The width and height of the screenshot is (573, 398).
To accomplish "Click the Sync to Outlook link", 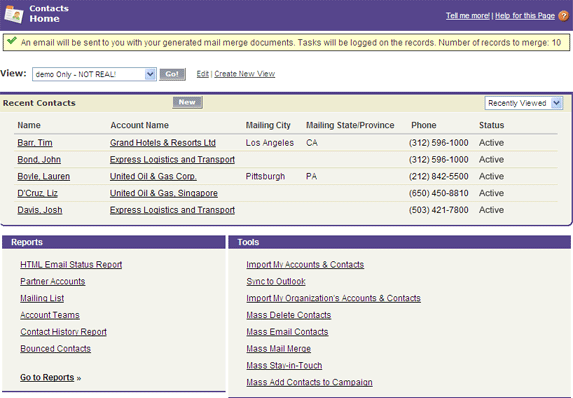I will click(276, 281).
